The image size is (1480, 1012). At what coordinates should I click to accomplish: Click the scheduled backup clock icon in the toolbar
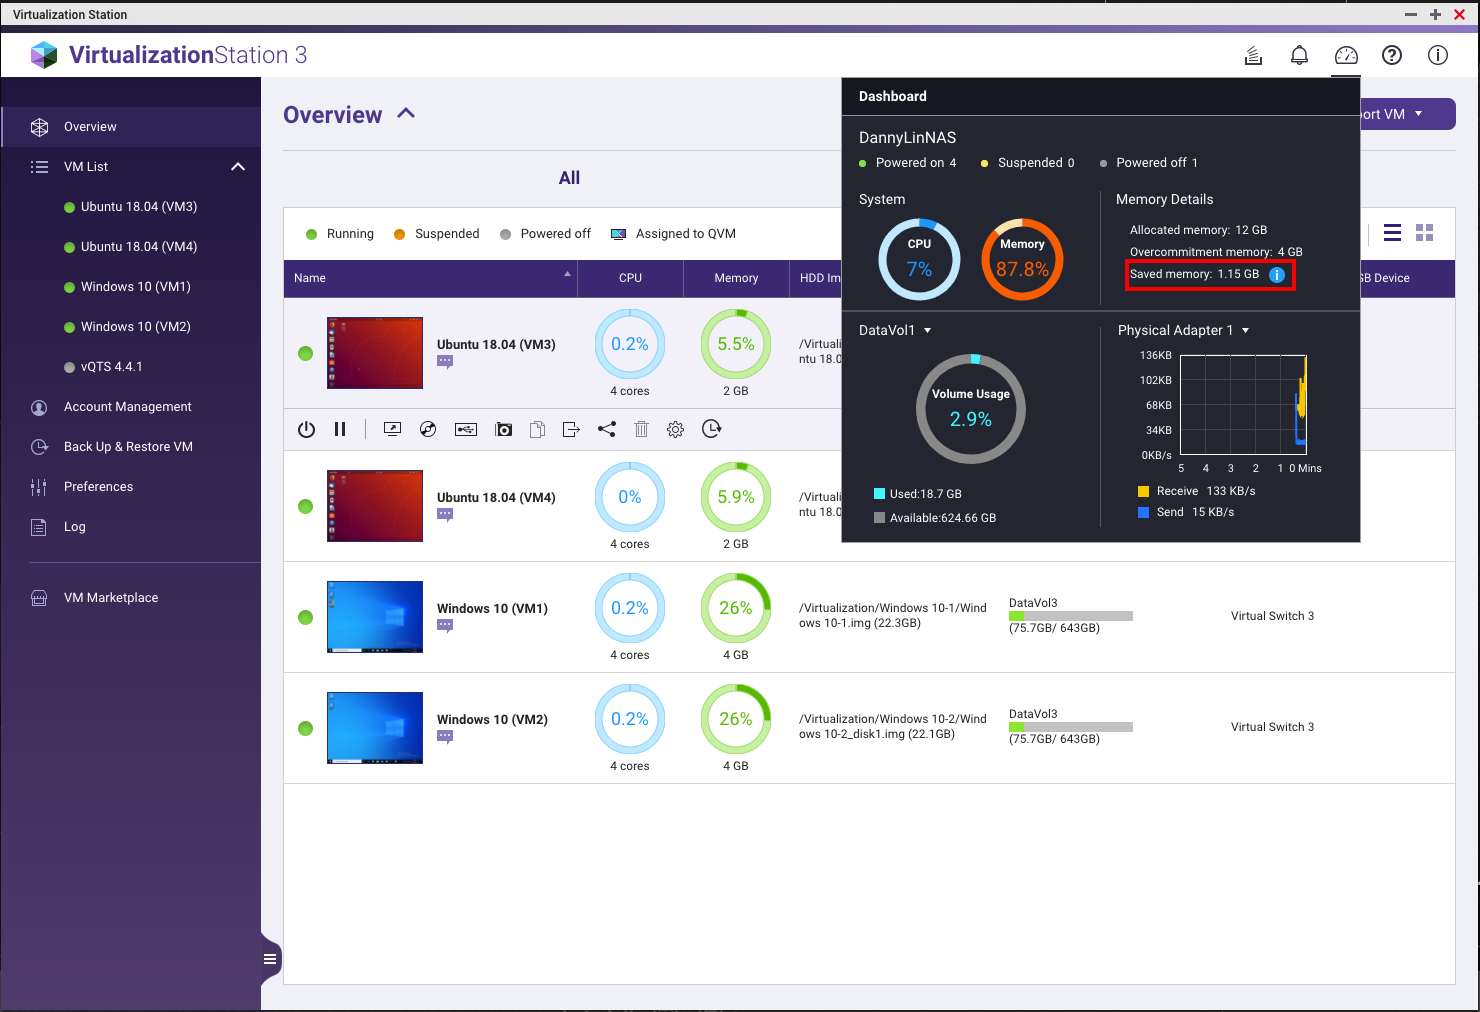(x=711, y=429)
